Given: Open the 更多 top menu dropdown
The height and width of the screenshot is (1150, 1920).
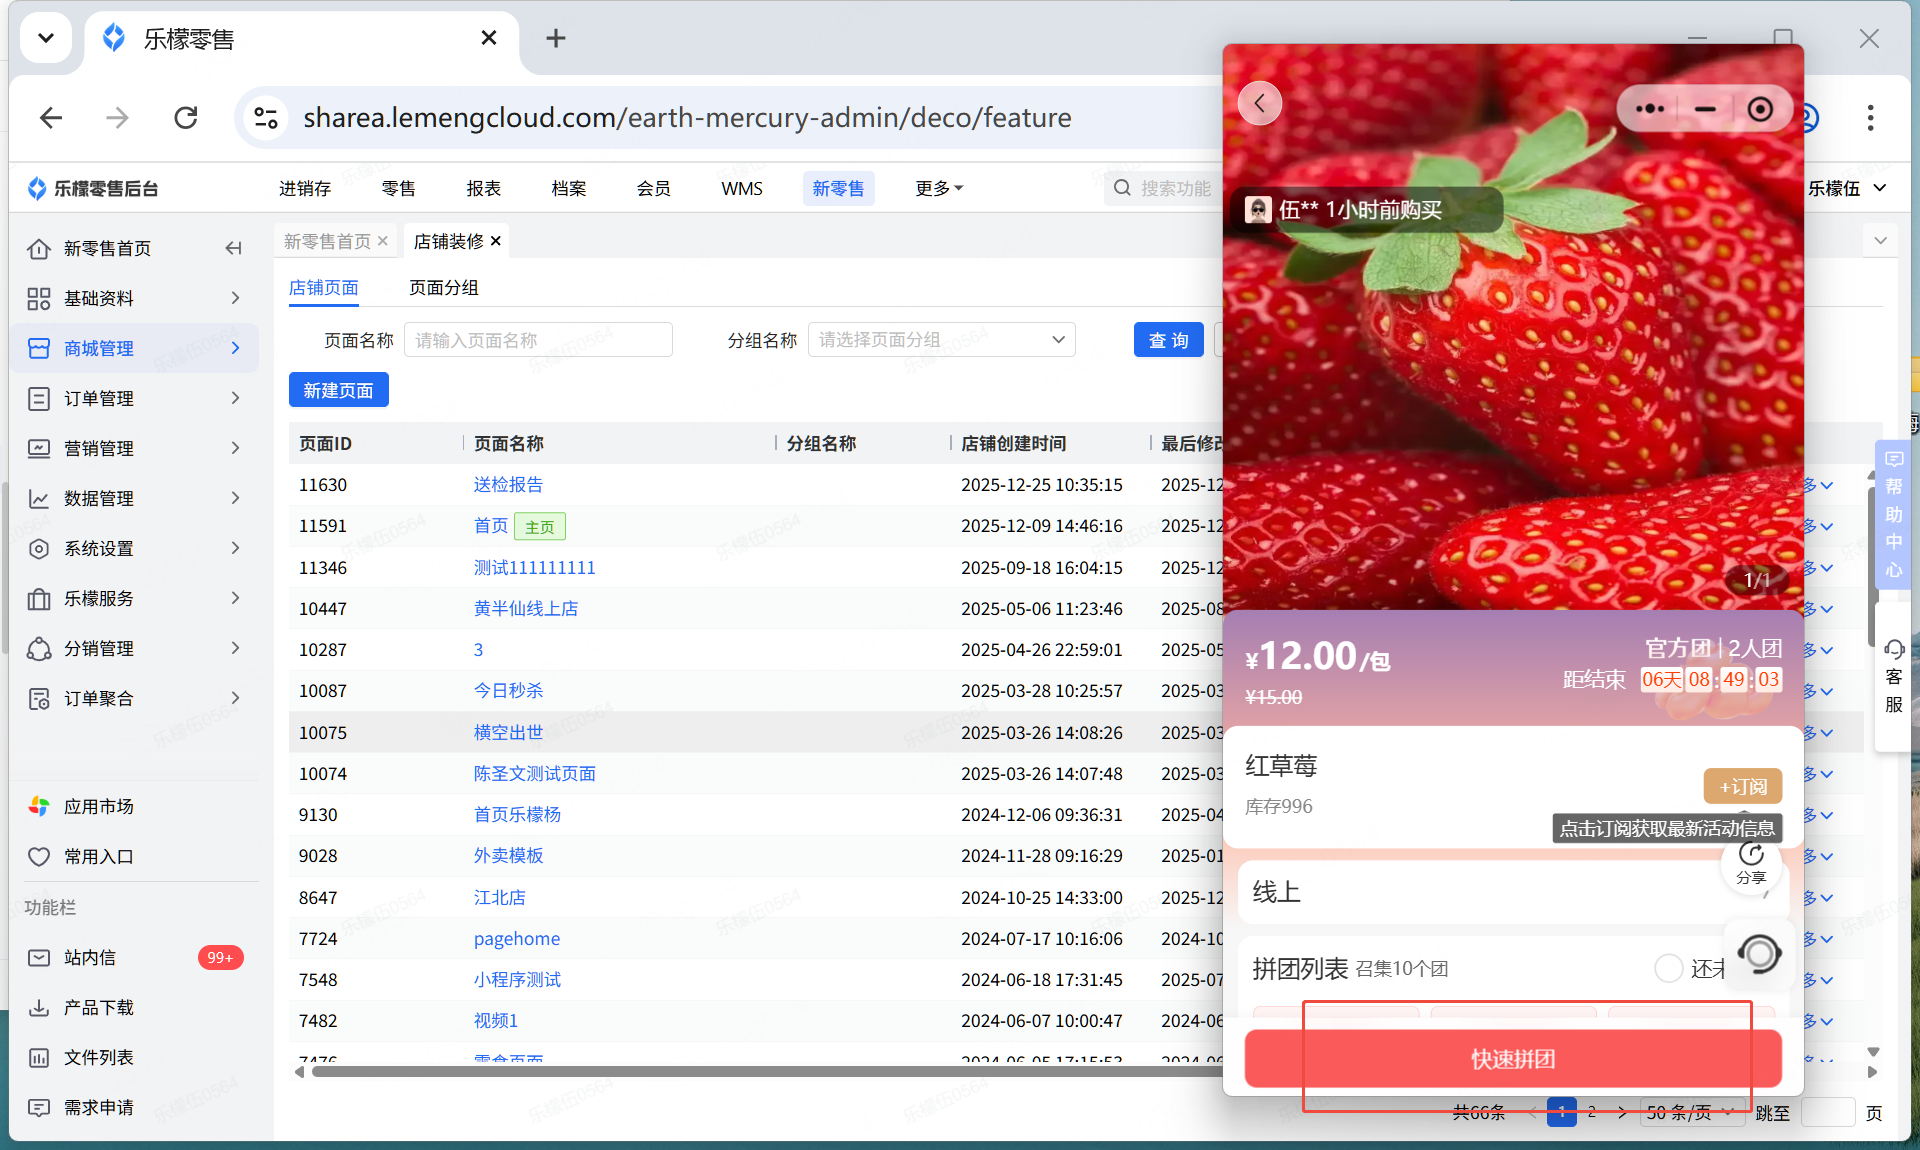Looking at the screenshot, I should (938, 188).
